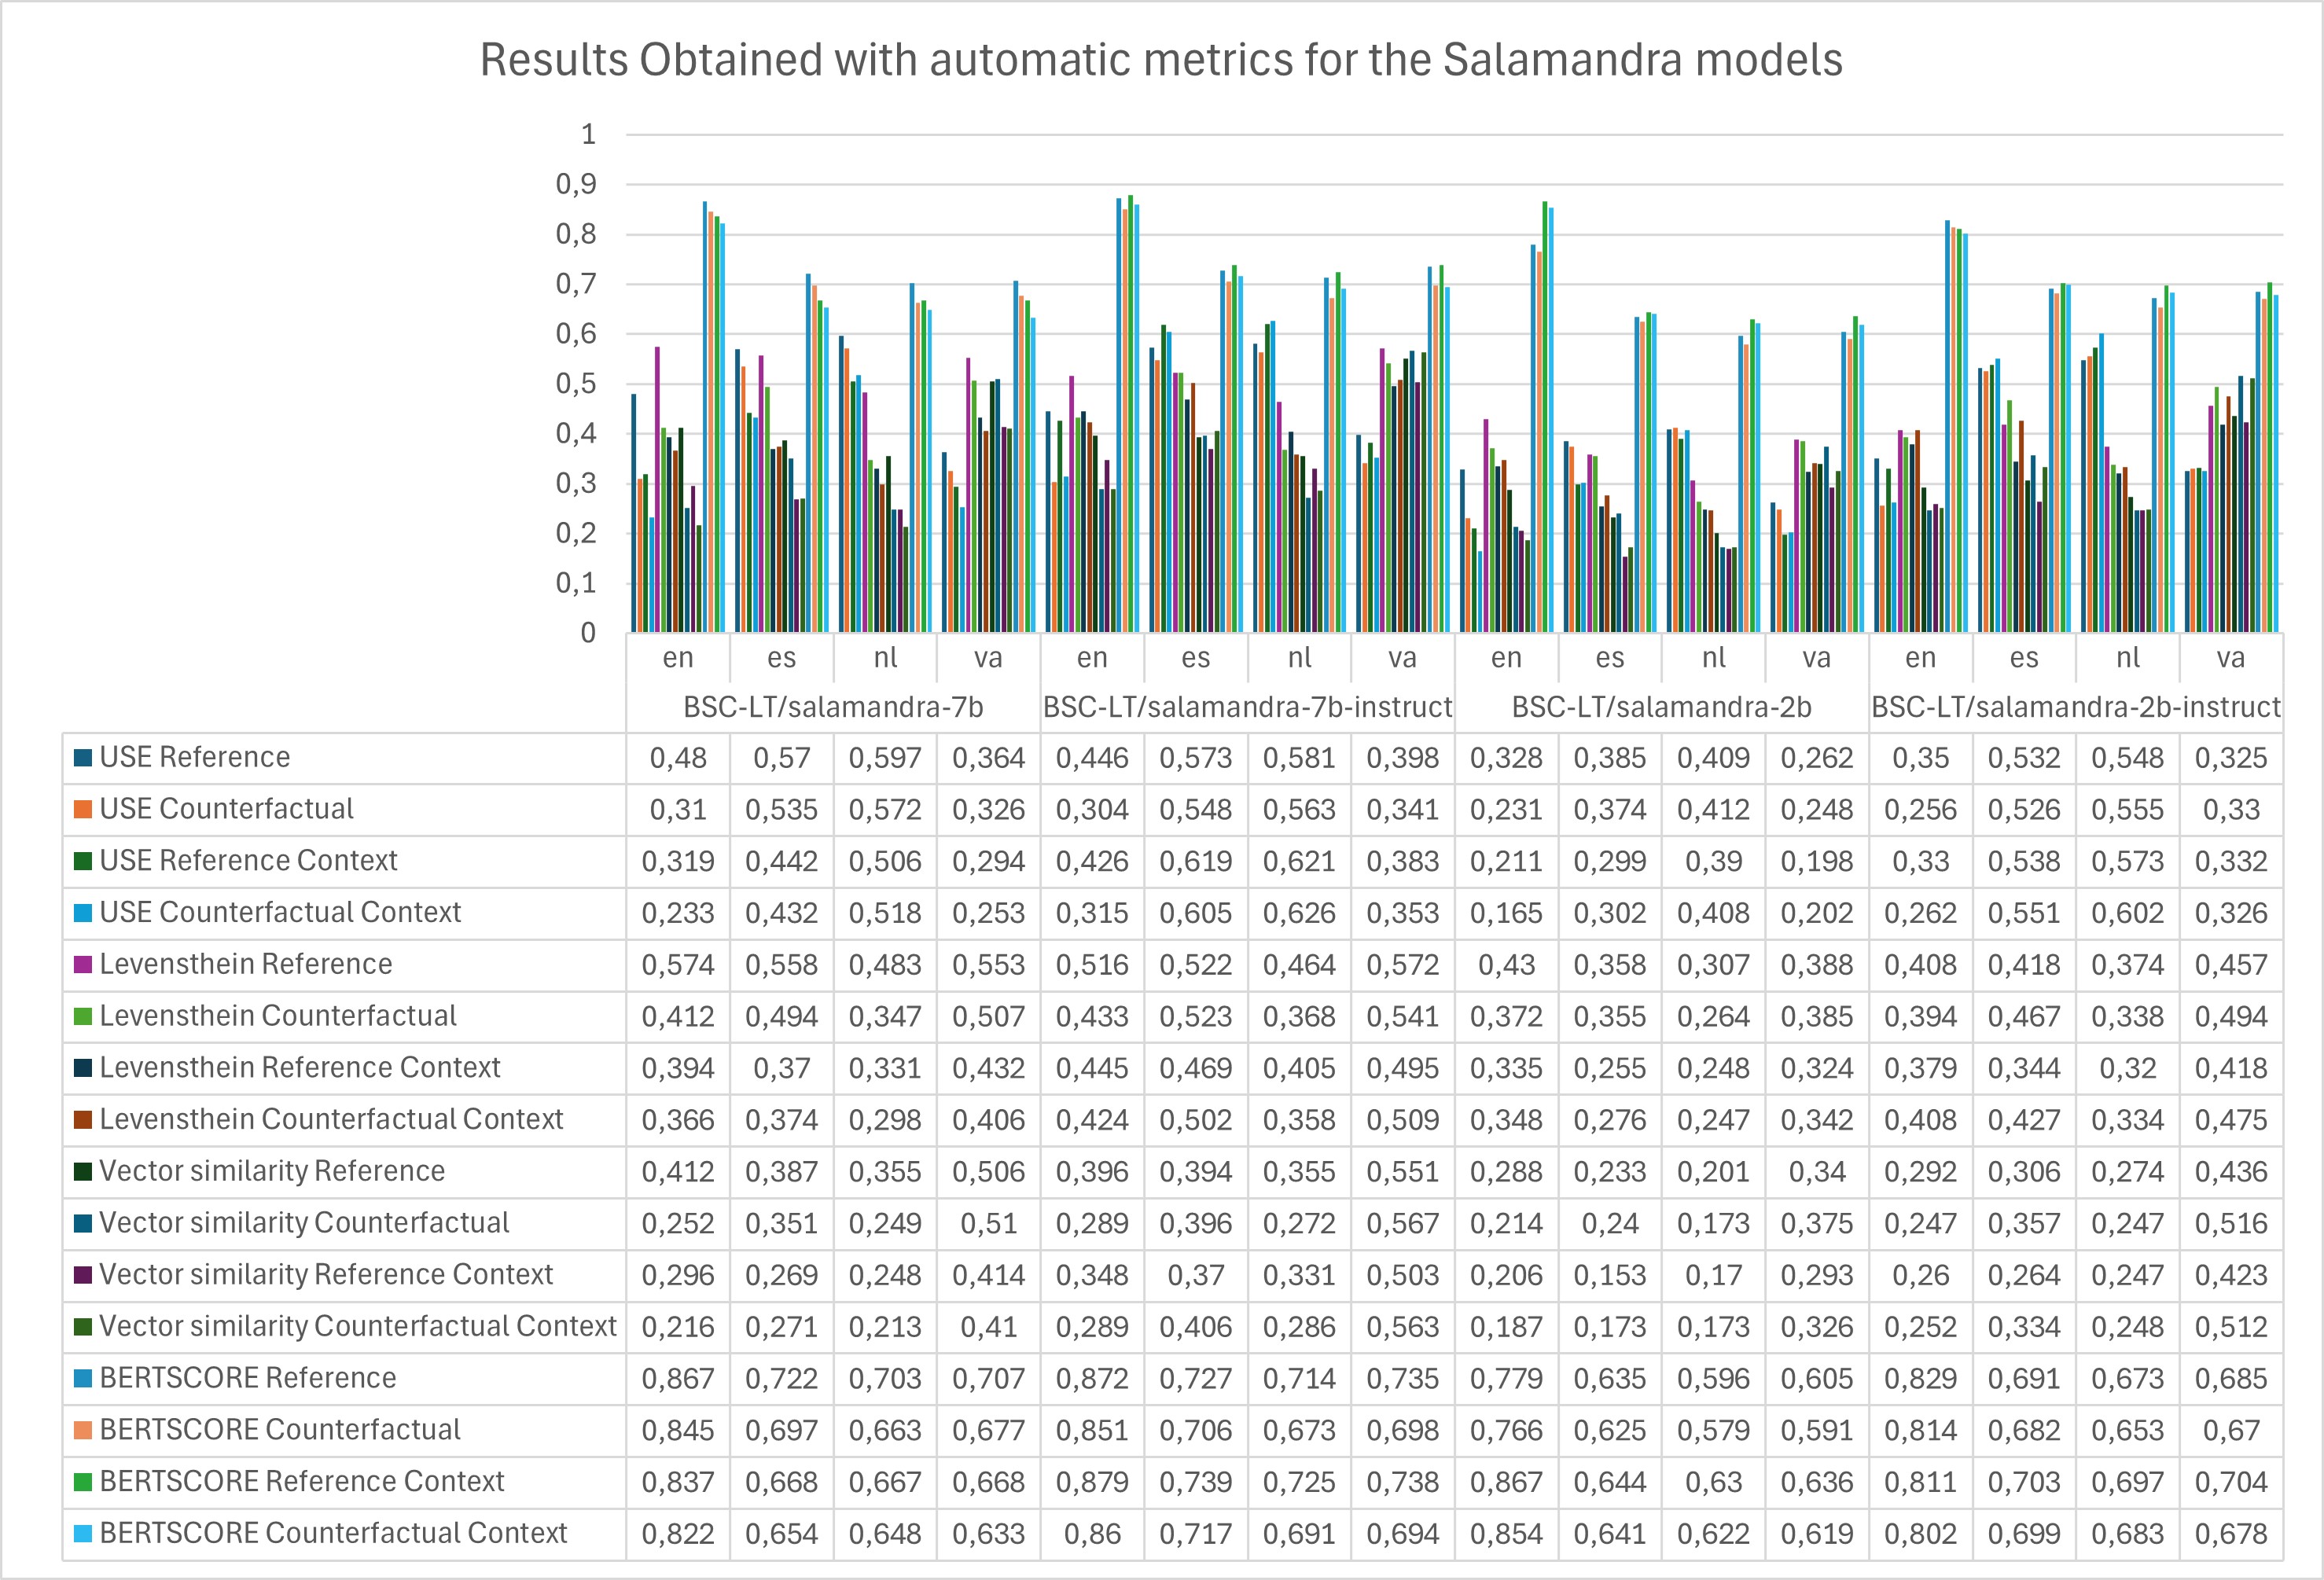The image size is (2324, 1580).
Task: Click the 0,165 cell in USE Counterfactual Context row
Action: [1506, 913]
